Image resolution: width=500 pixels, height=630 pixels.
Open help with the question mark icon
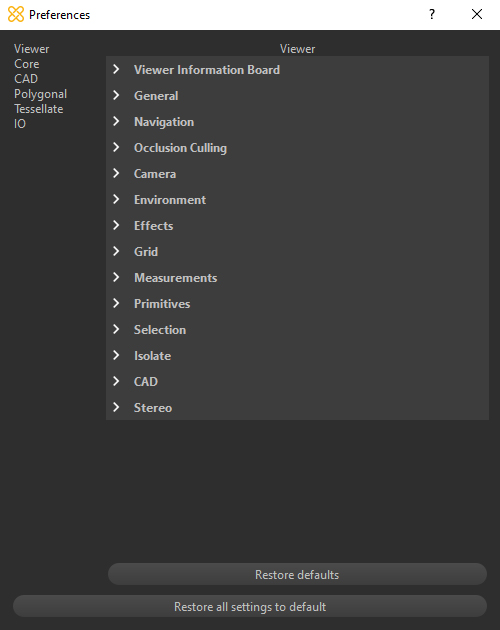point(432,14)
